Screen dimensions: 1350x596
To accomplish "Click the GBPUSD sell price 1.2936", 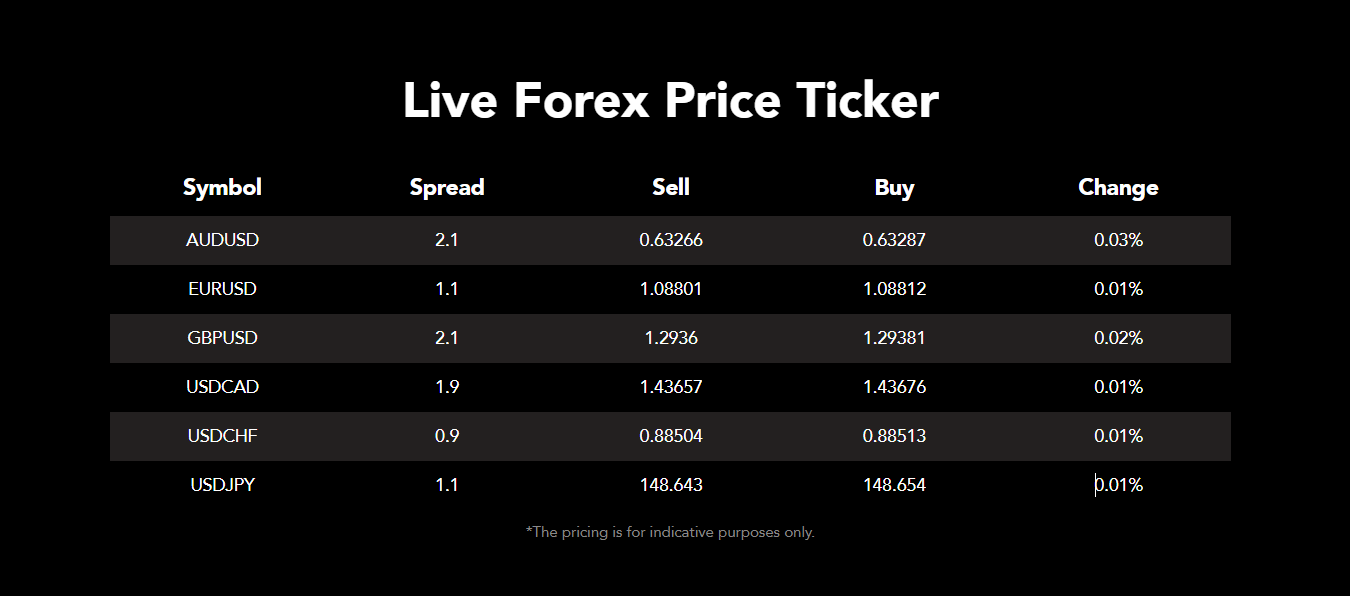I will (x=671, y=338).
